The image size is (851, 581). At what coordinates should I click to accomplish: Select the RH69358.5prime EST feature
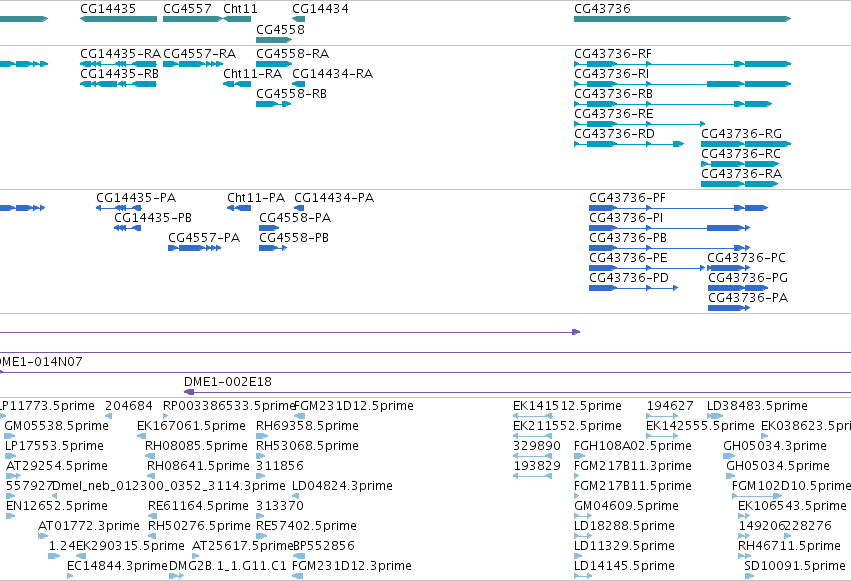[262, 436]
